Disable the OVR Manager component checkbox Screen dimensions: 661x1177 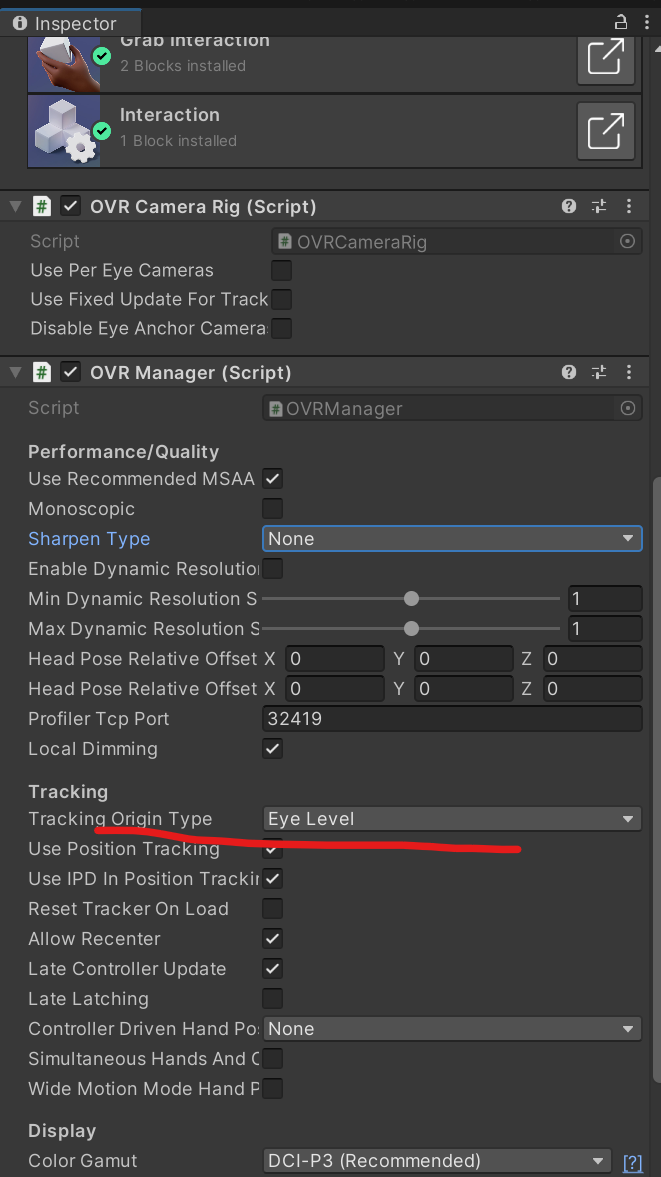coord(71,372)
